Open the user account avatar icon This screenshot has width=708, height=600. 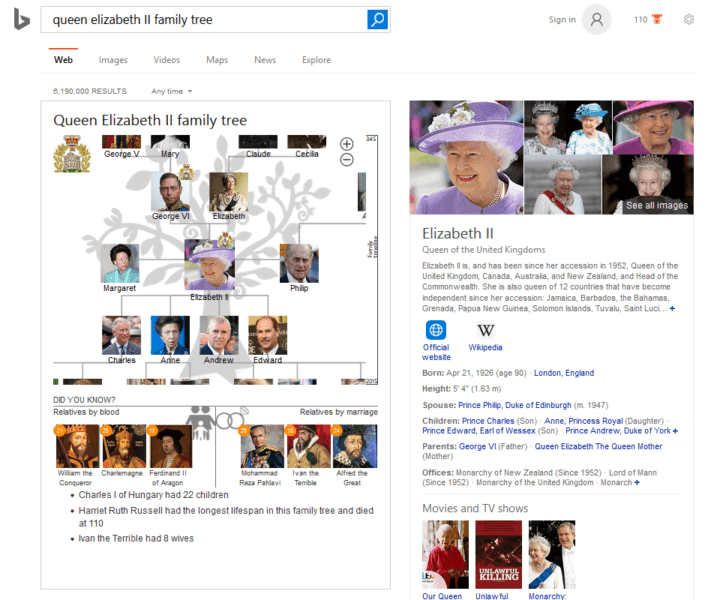click(x=596, y=19)
